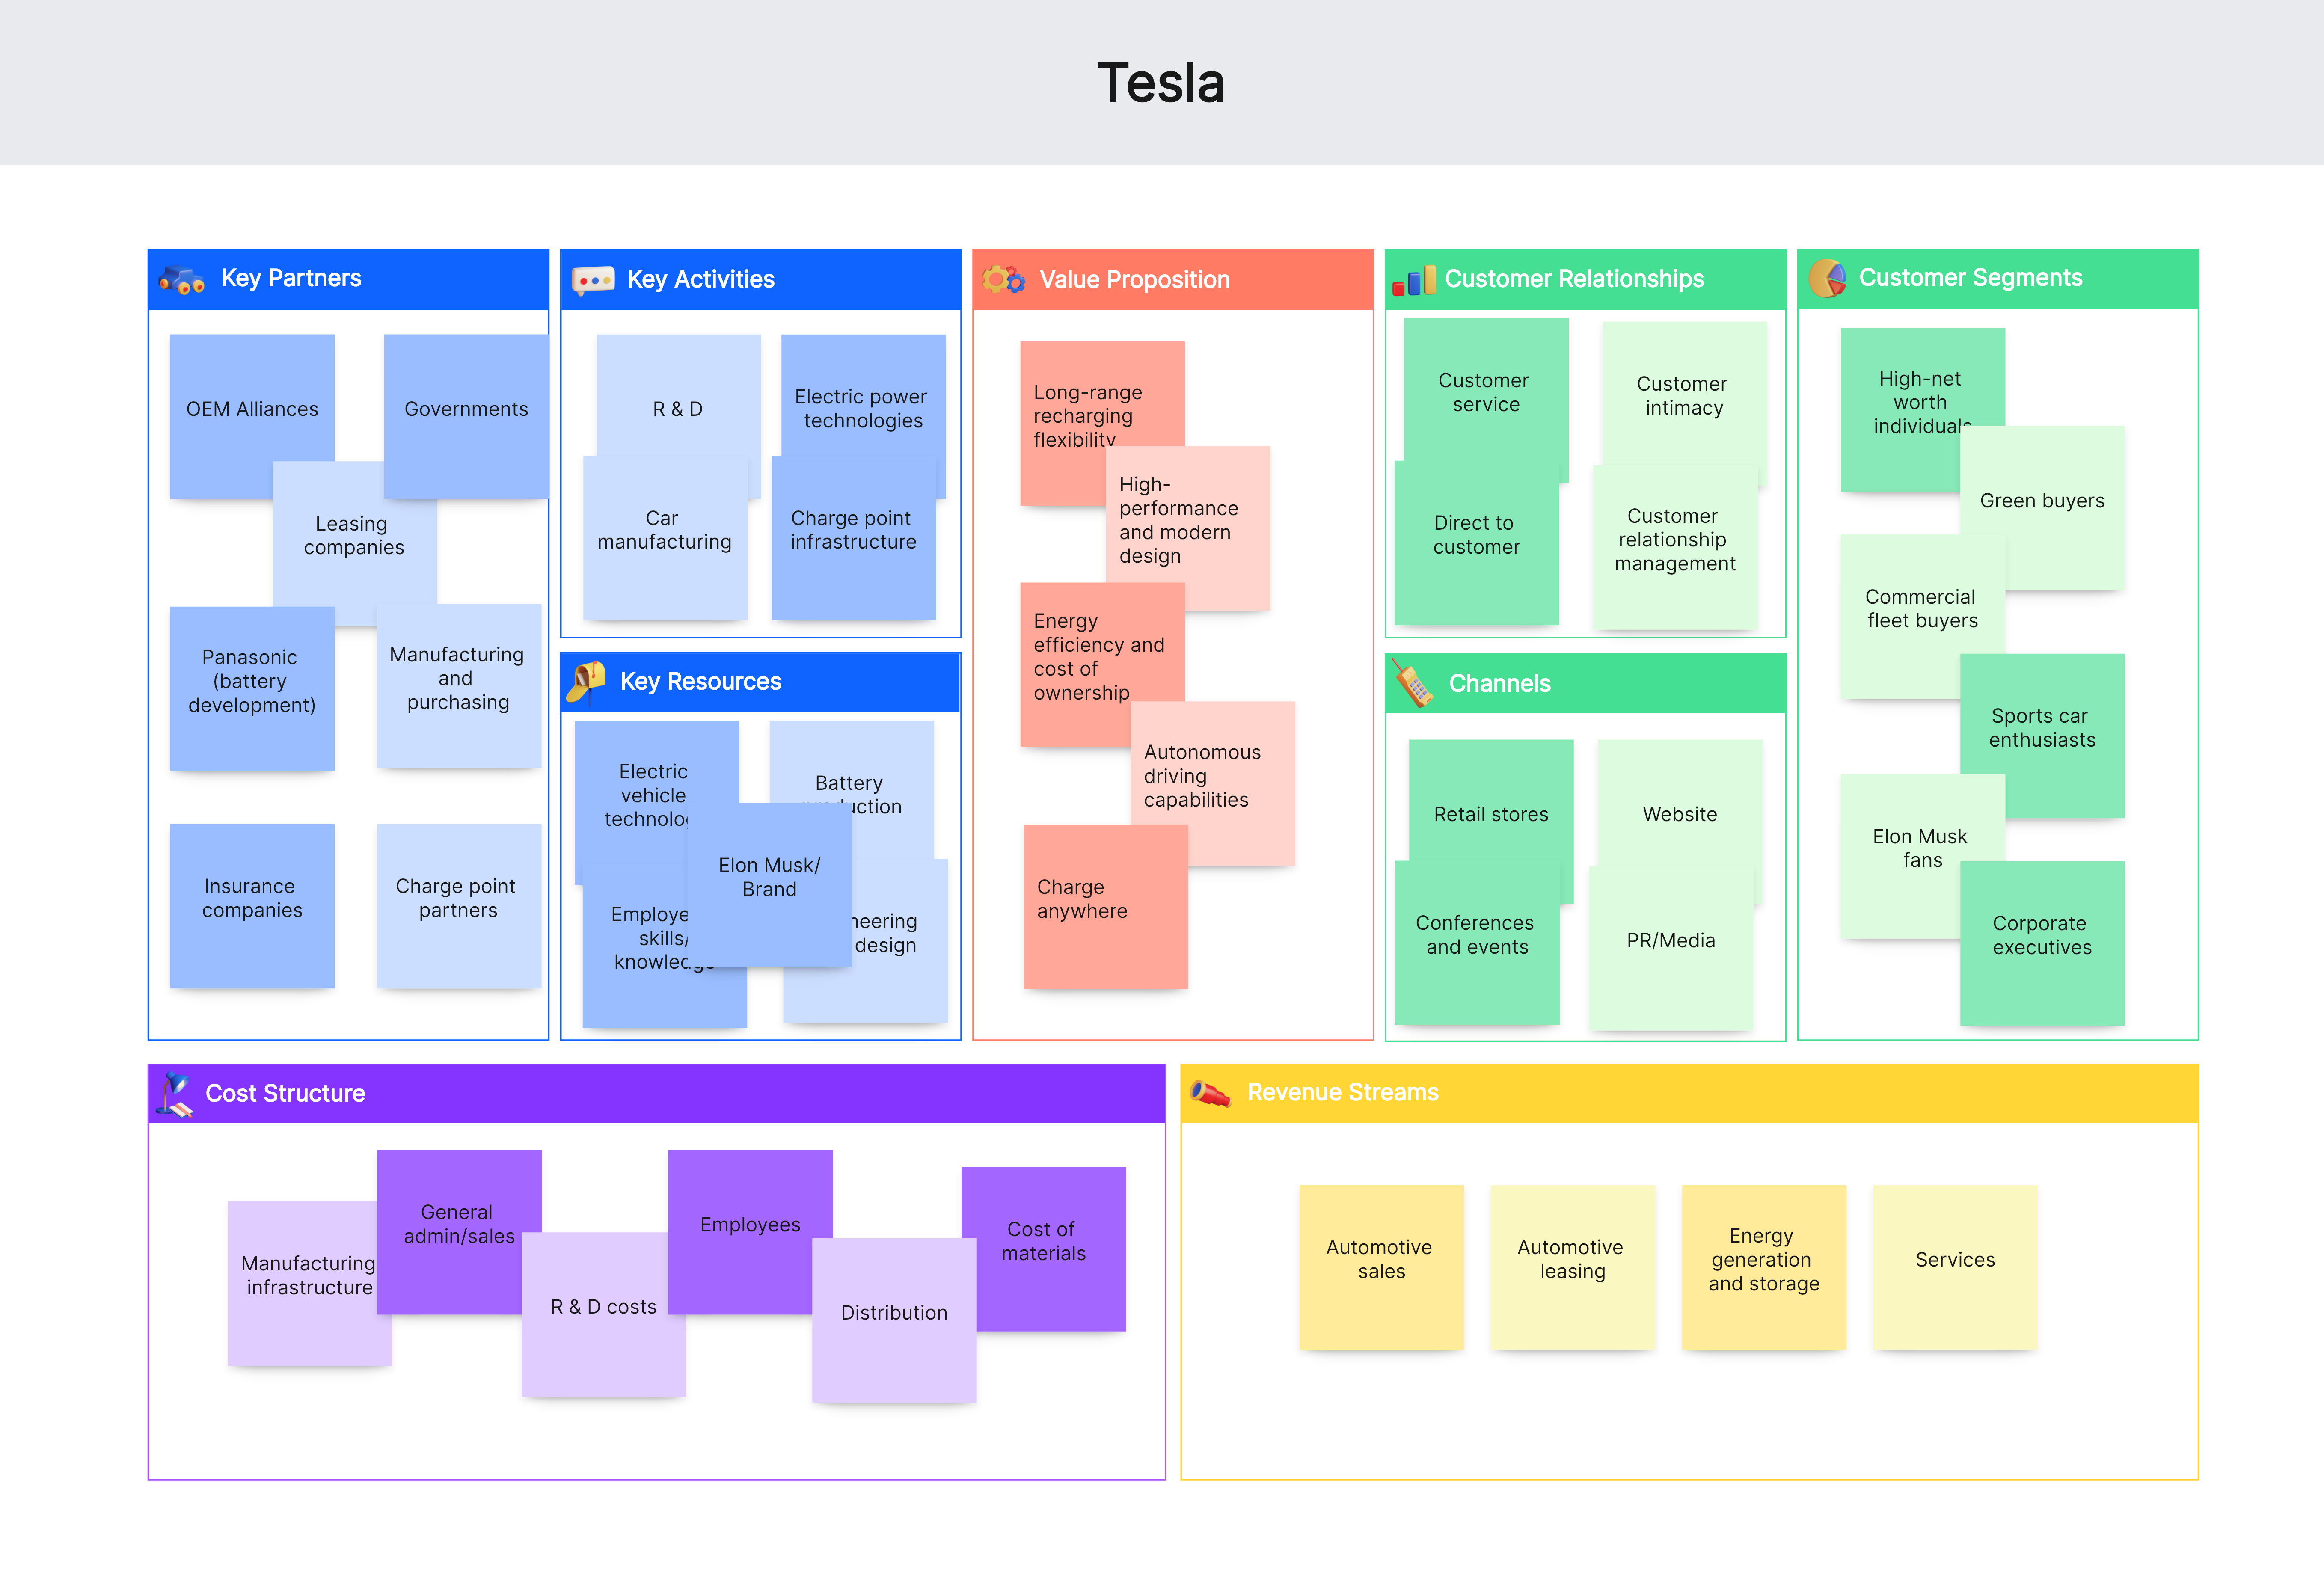Viewport: 2324px width, 1575px height.
Task: Select the Tesla title text
Action: coord(1161,83)
